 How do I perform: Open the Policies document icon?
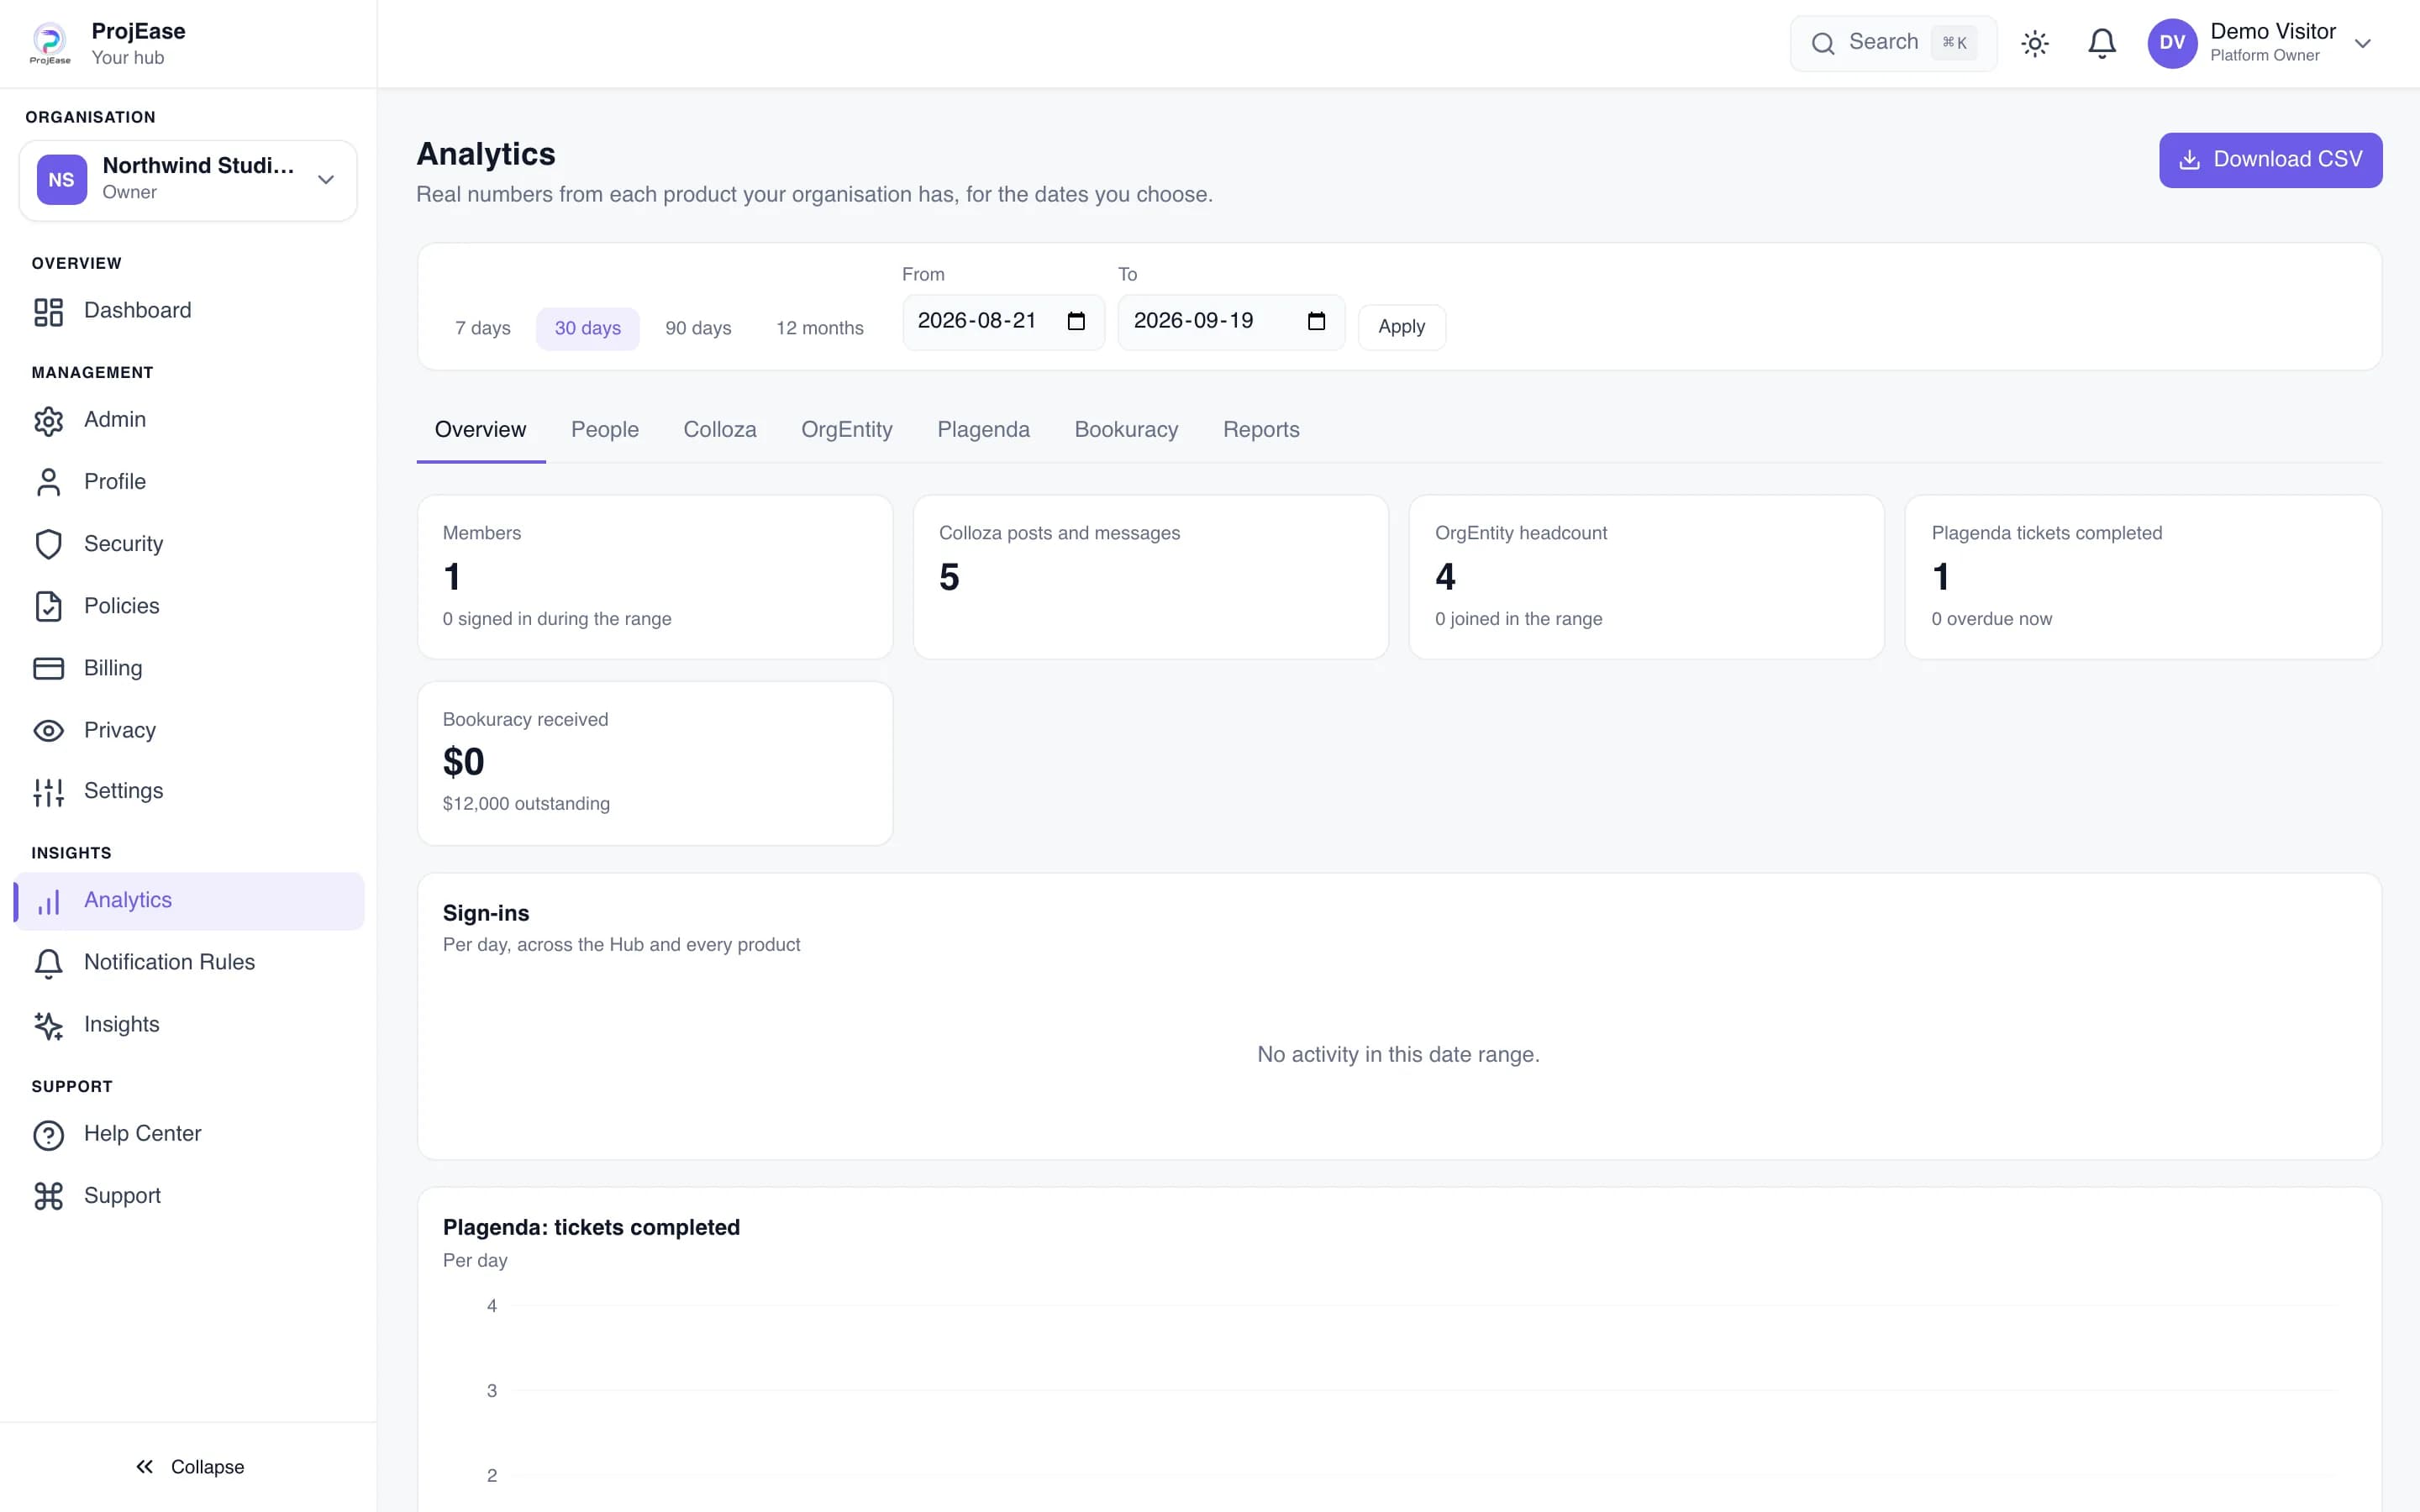(x=48, y=607)
